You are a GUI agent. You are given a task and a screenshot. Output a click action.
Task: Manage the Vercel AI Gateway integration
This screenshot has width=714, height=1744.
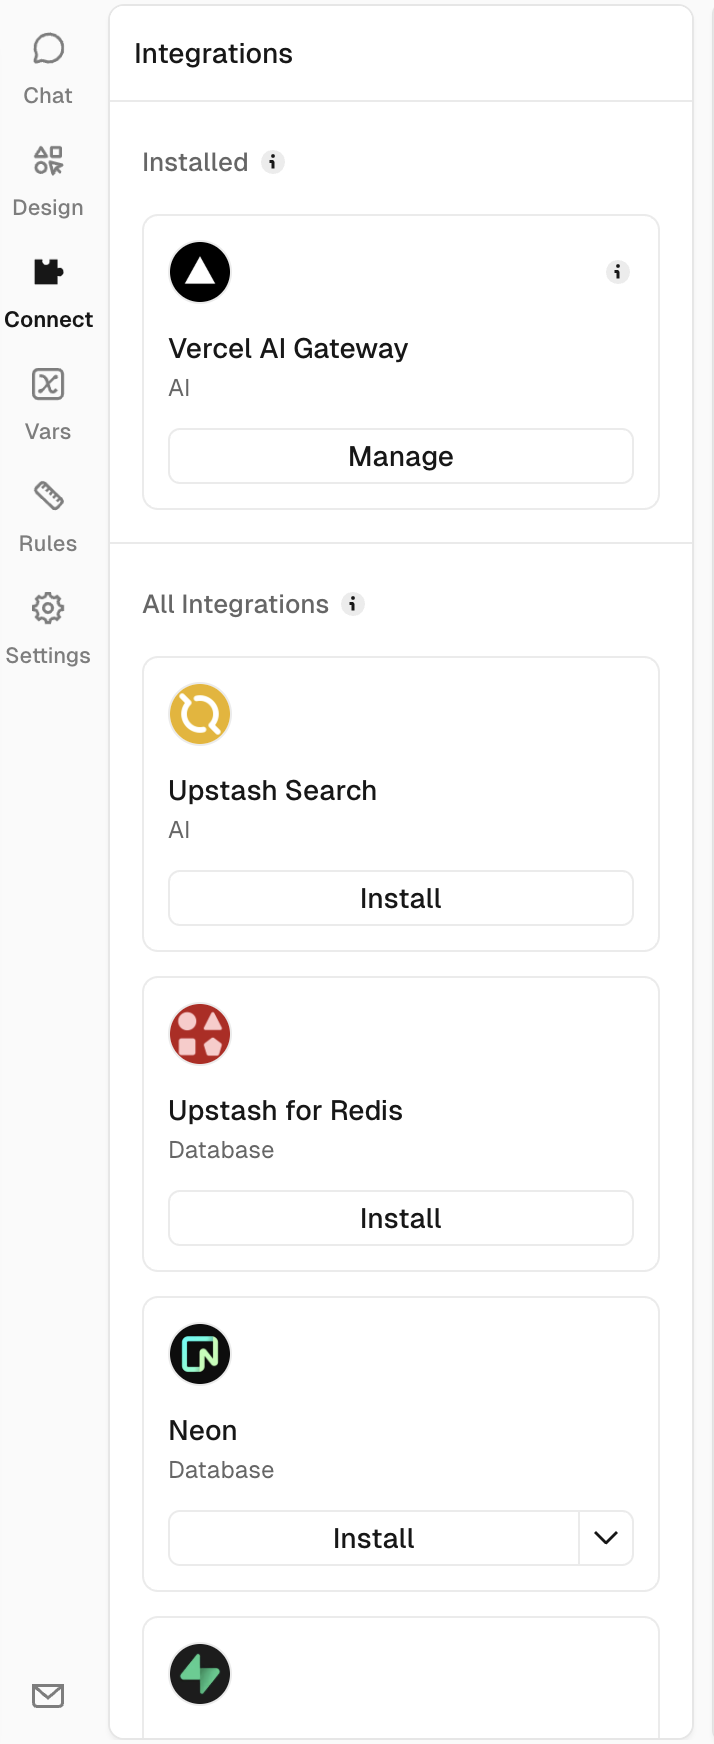(x=400, y=456)
